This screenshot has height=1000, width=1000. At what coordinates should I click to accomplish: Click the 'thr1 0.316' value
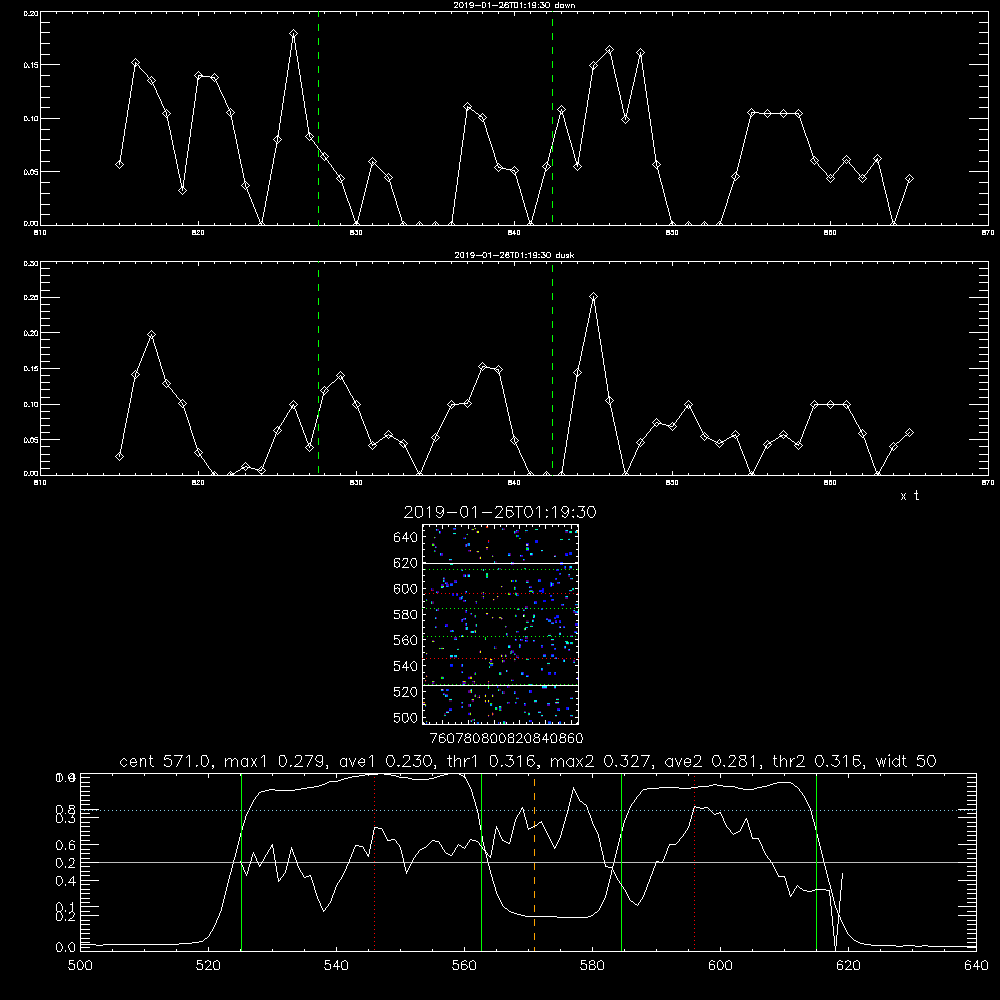click(x=492, y=761)
